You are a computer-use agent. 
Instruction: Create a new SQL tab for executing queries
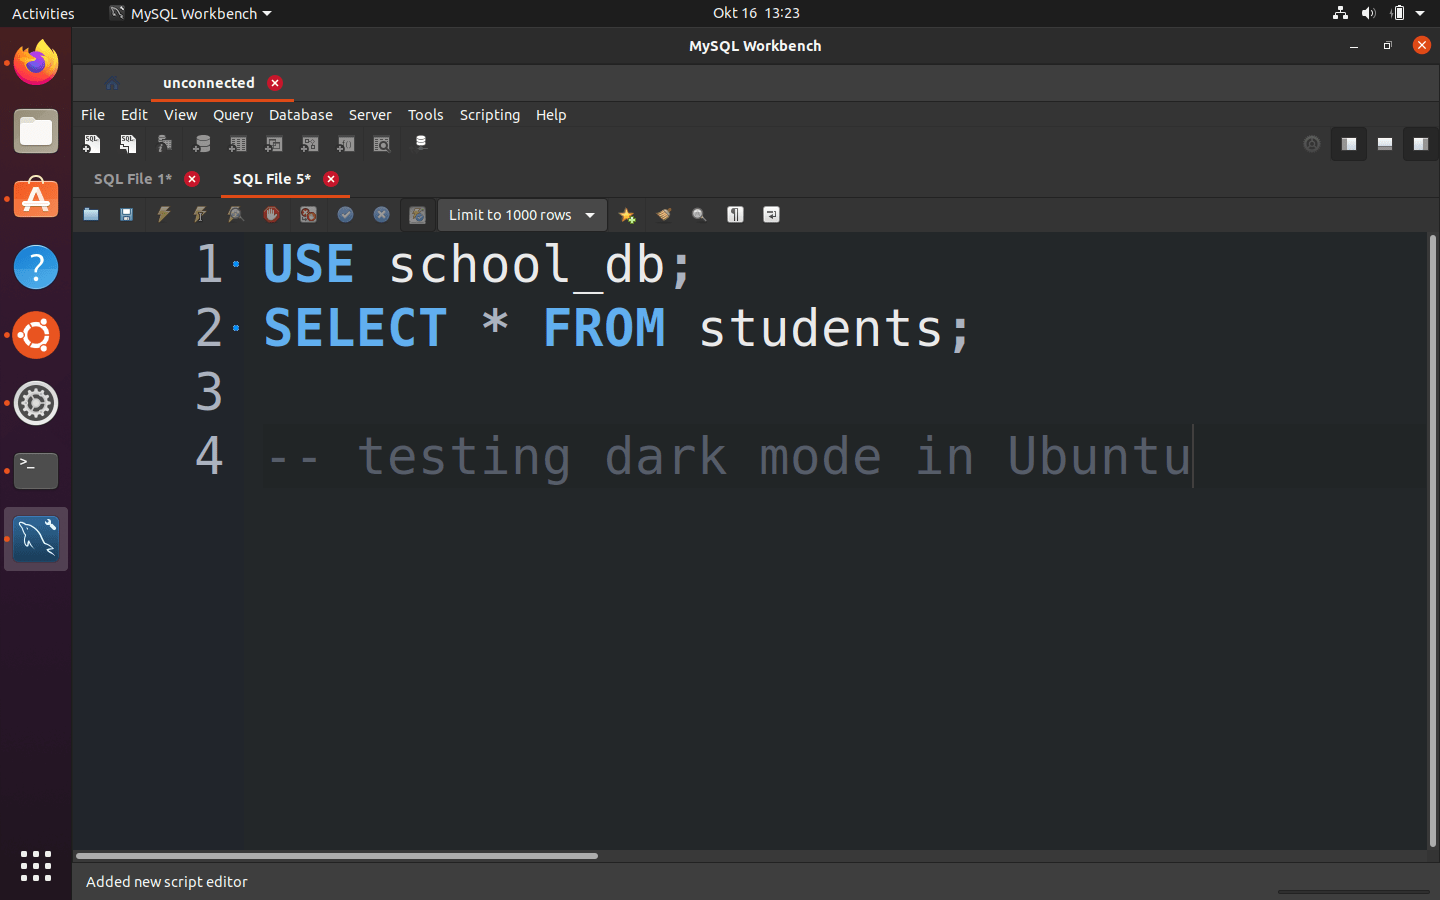[92, 143]
